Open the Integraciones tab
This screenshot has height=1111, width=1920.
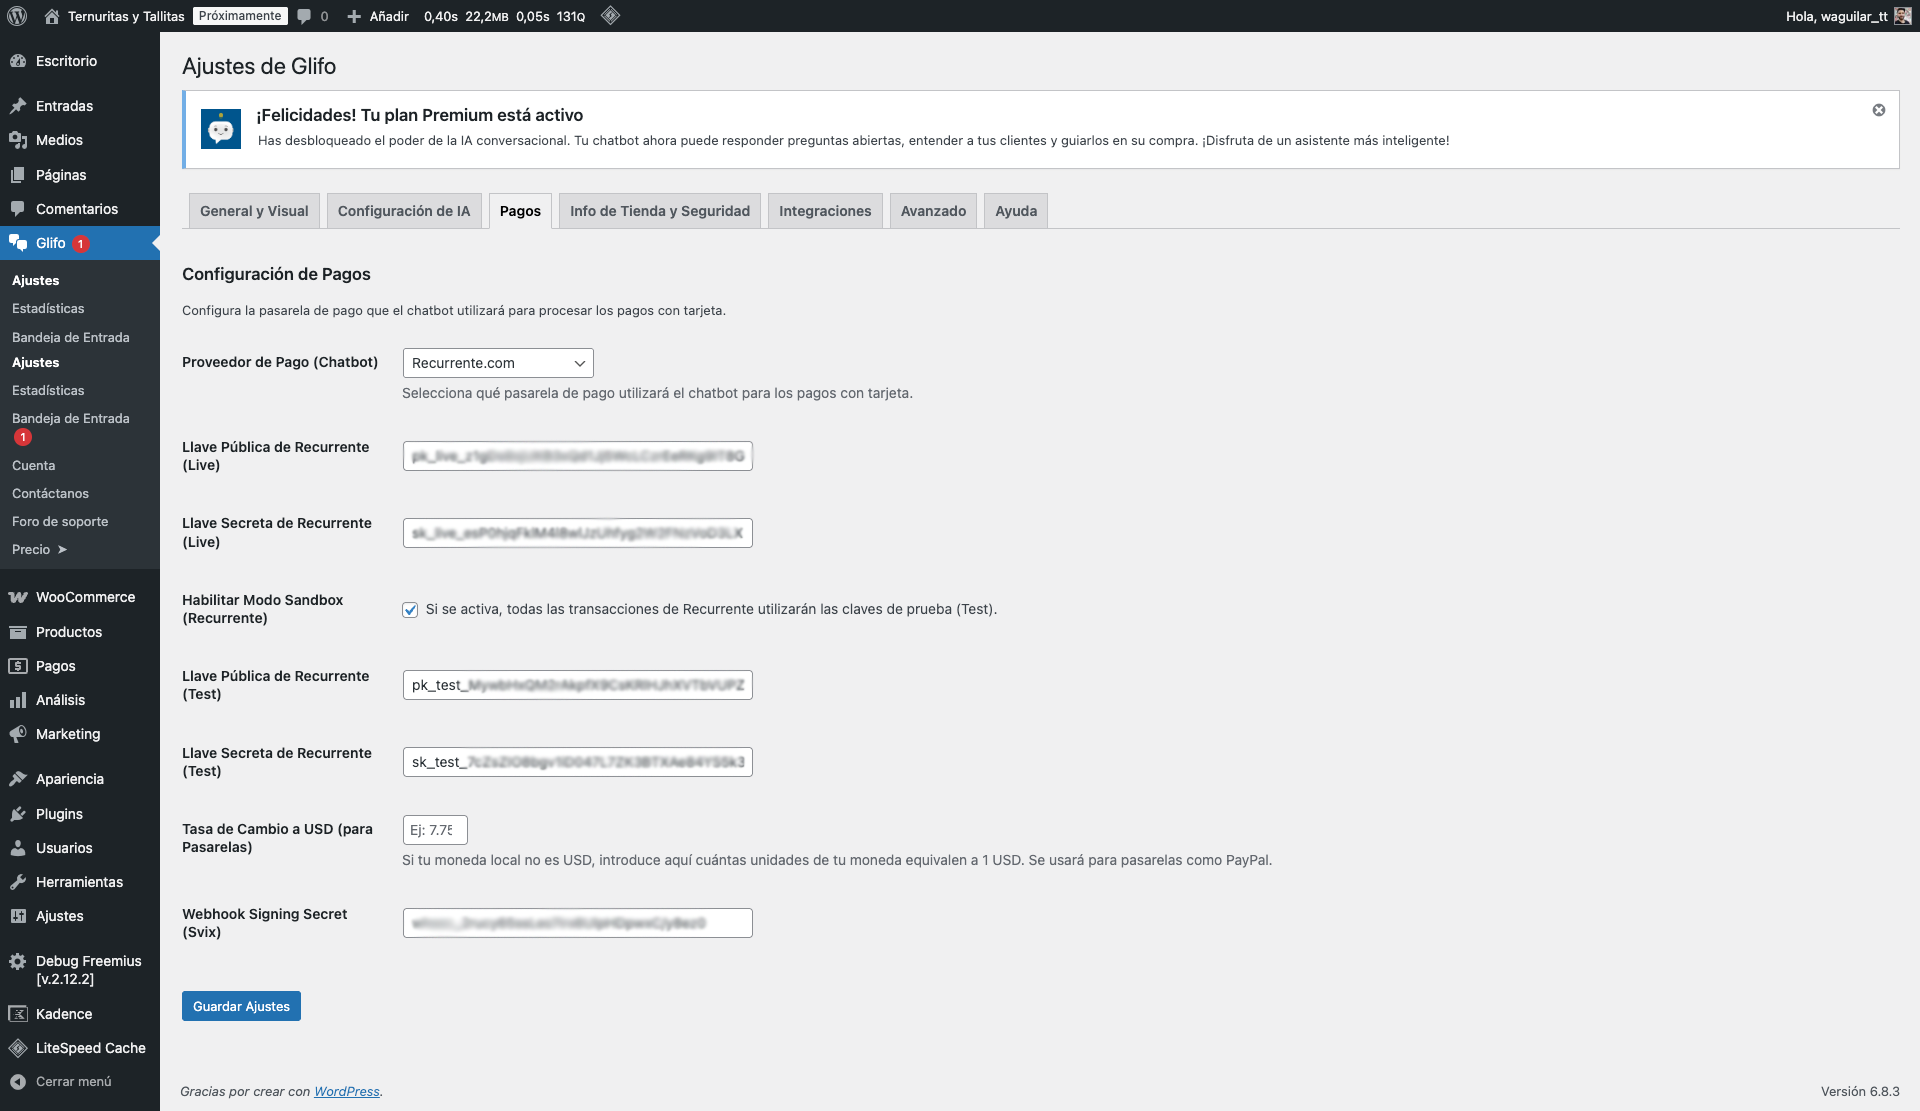(824, 211)
